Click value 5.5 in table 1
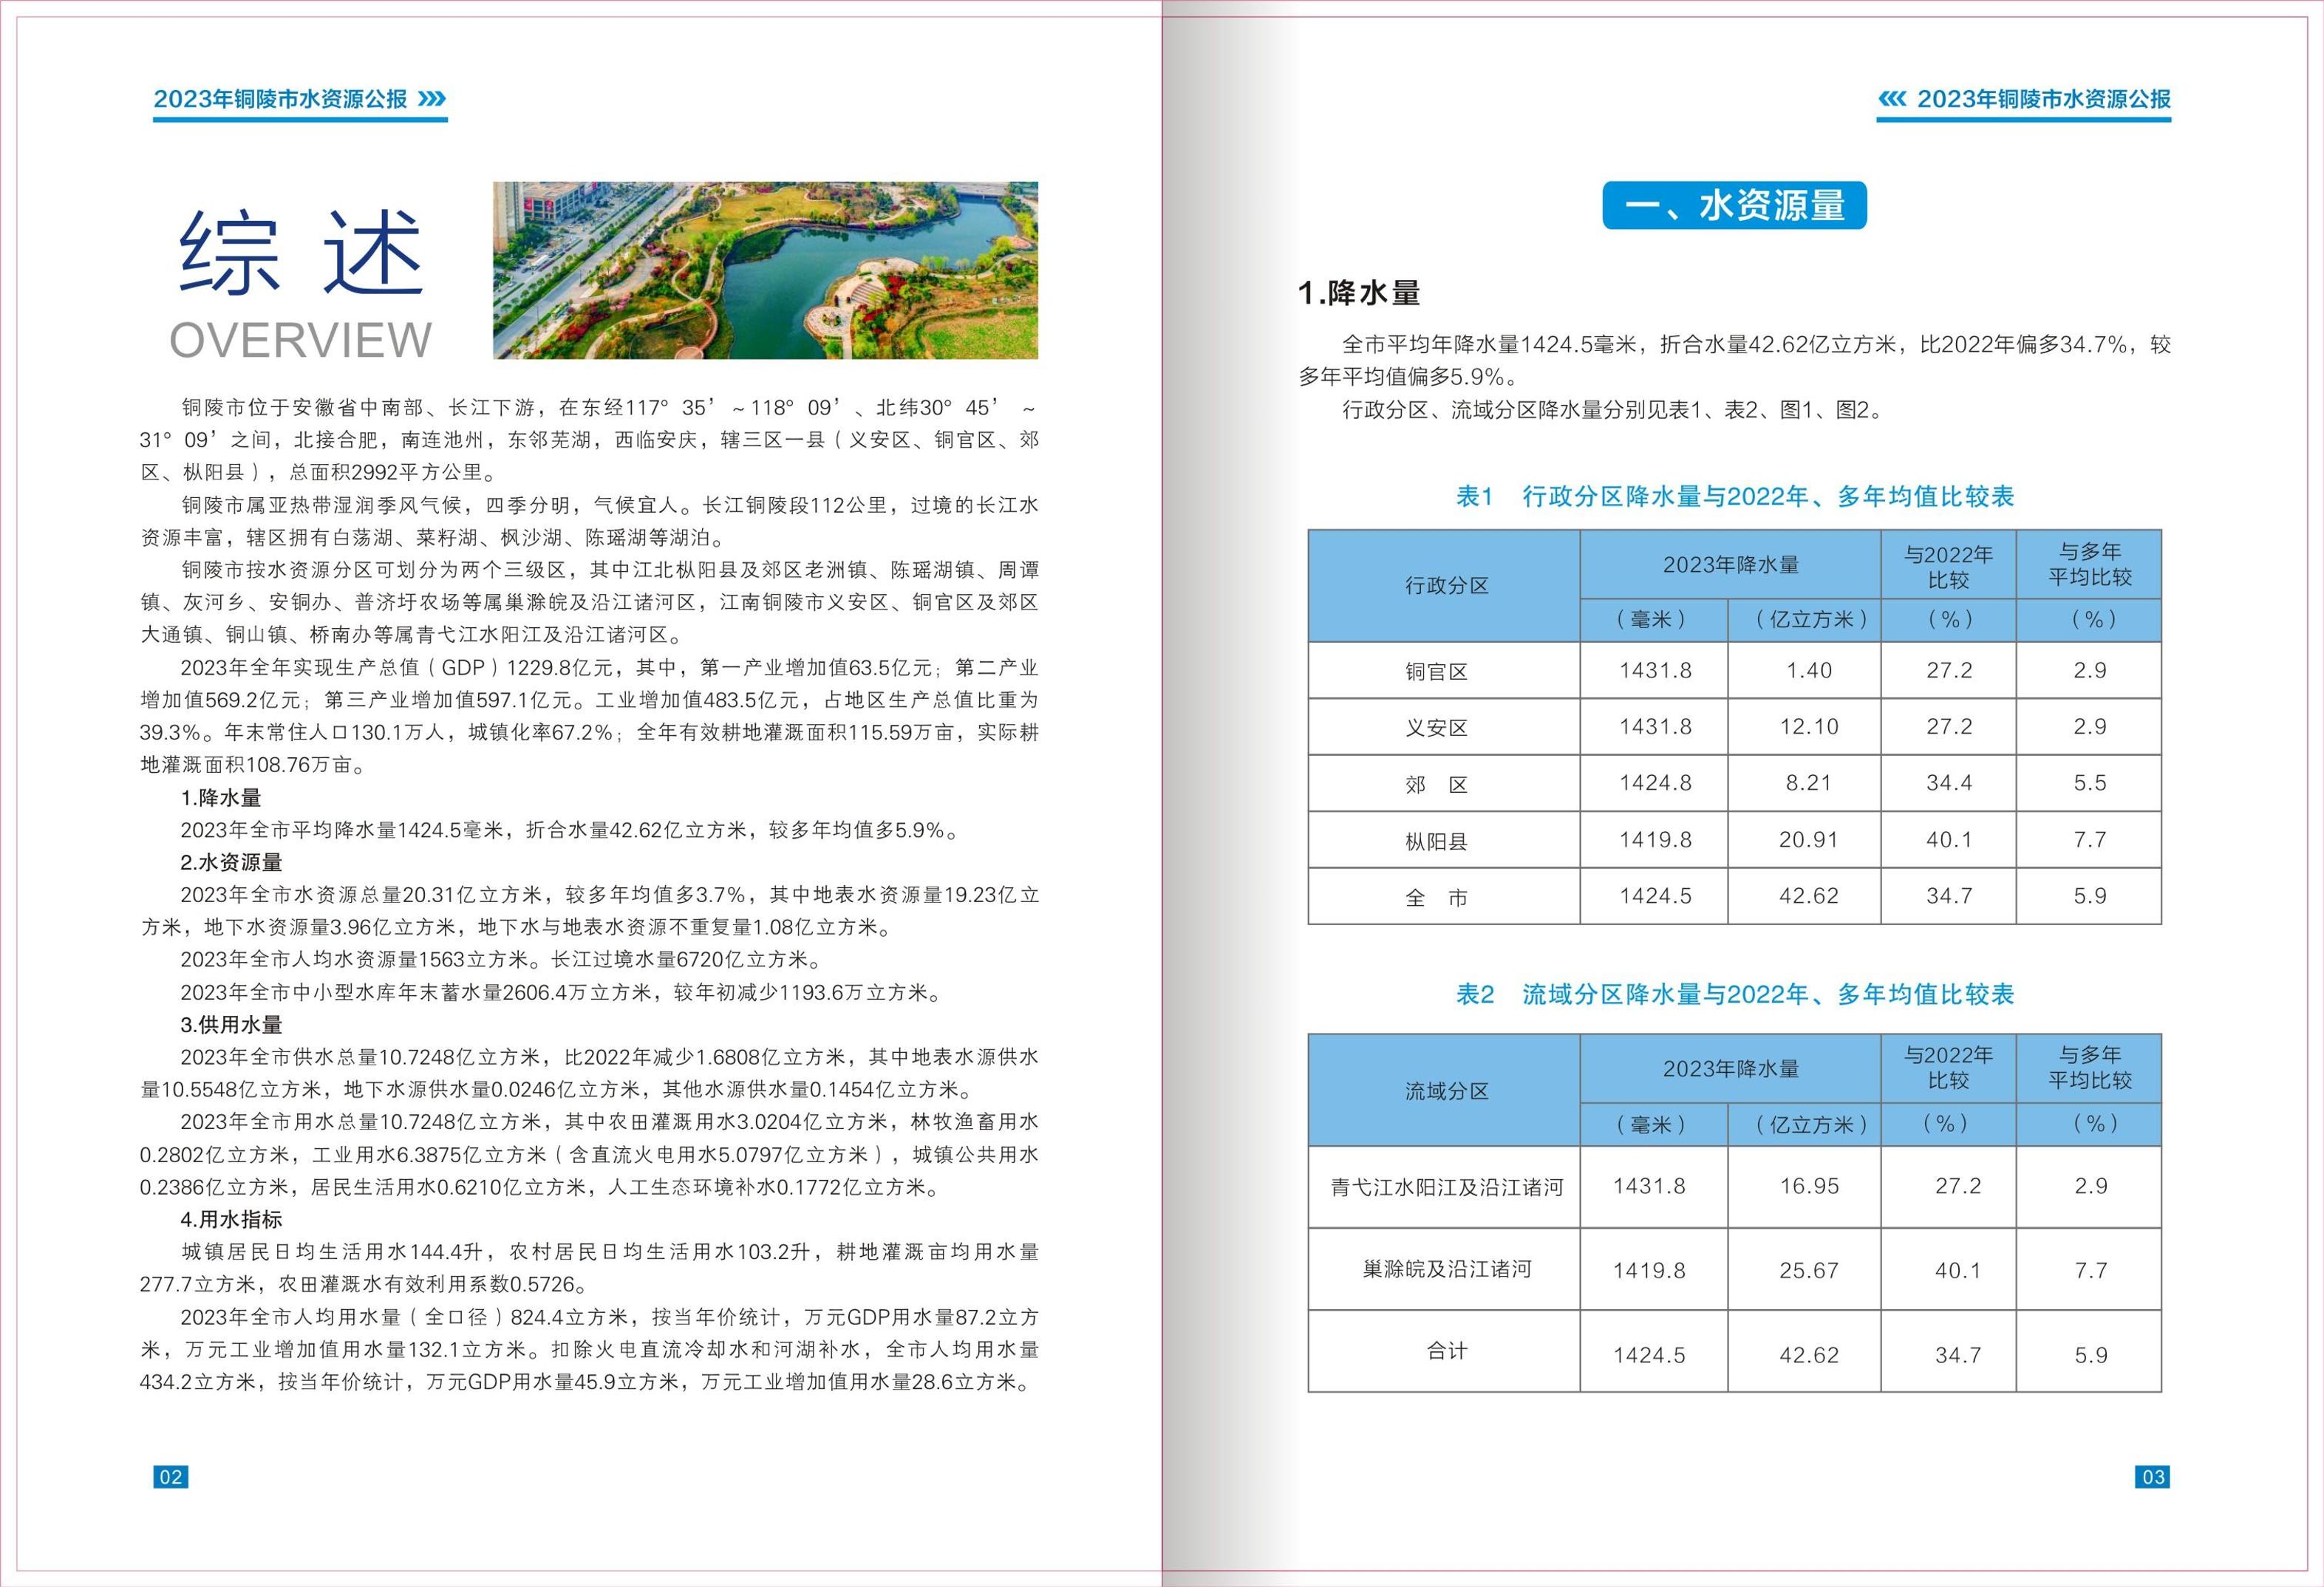 point(2090,783)
